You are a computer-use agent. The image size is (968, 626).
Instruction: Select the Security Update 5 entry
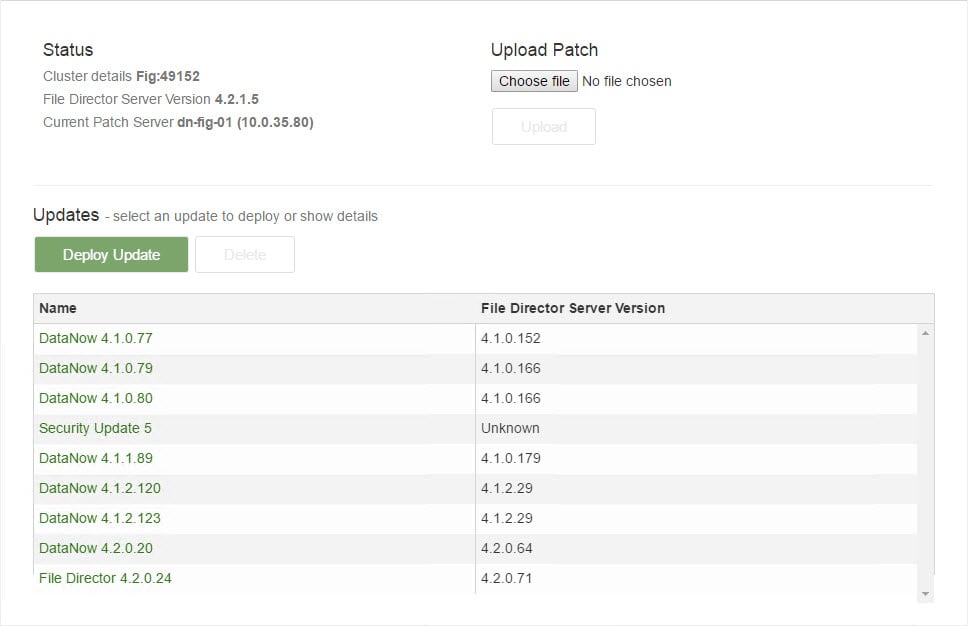pos(95,428)
